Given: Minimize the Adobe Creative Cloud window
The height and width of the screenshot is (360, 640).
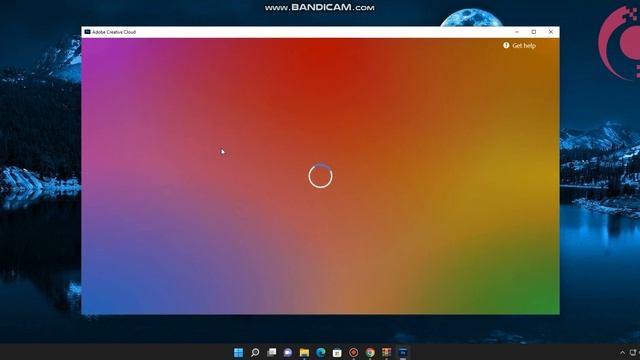Looking at the screenshot, I should [517, 32].
